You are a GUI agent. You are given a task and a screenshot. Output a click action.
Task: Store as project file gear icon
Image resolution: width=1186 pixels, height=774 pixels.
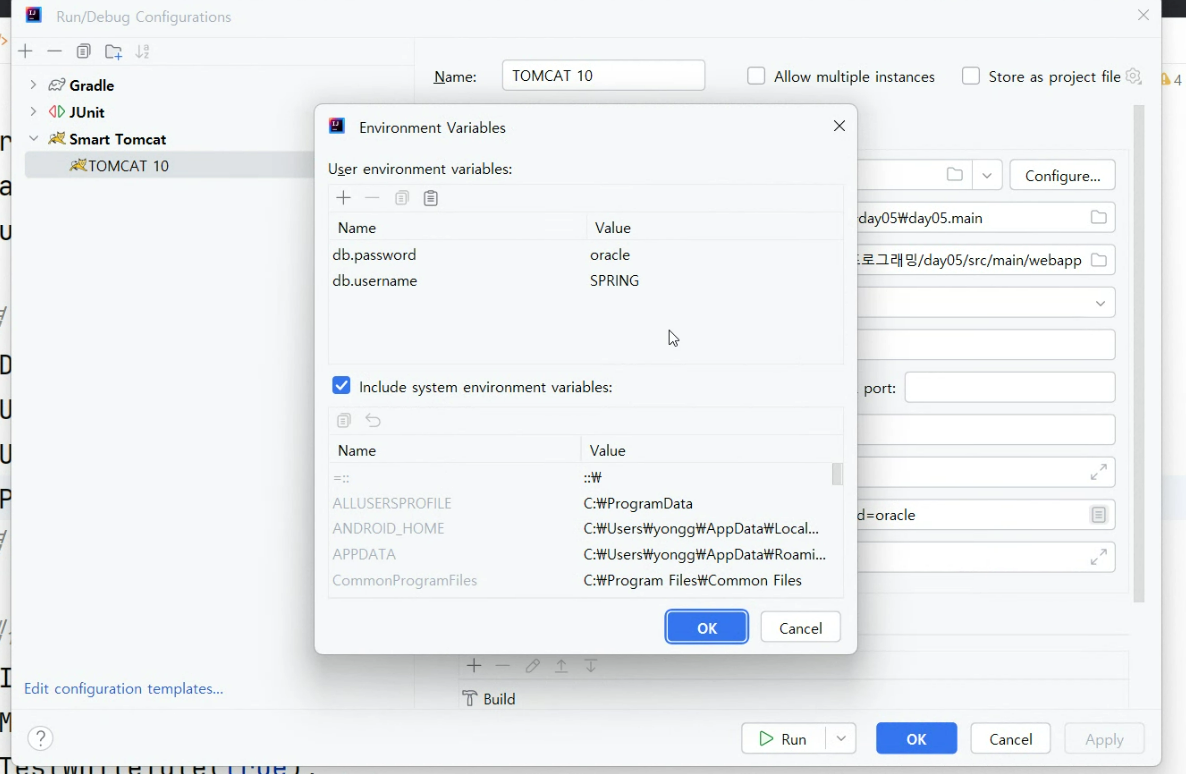tap(1133, 76)
